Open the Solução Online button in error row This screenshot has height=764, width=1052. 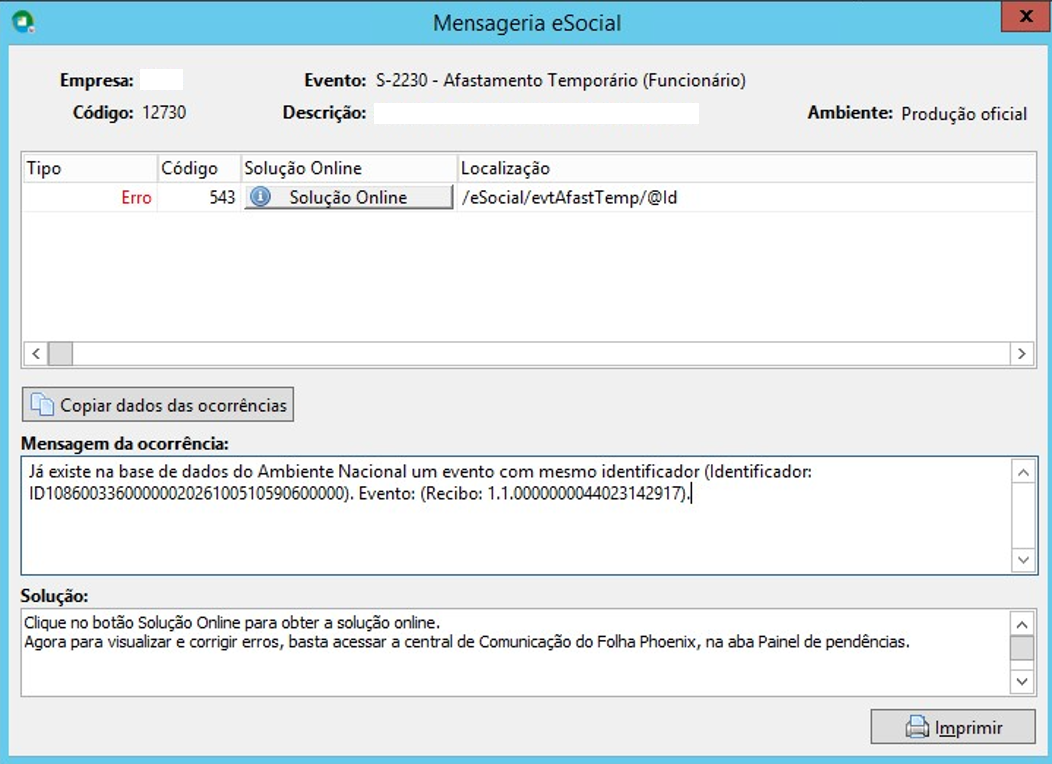pos(348,197)
